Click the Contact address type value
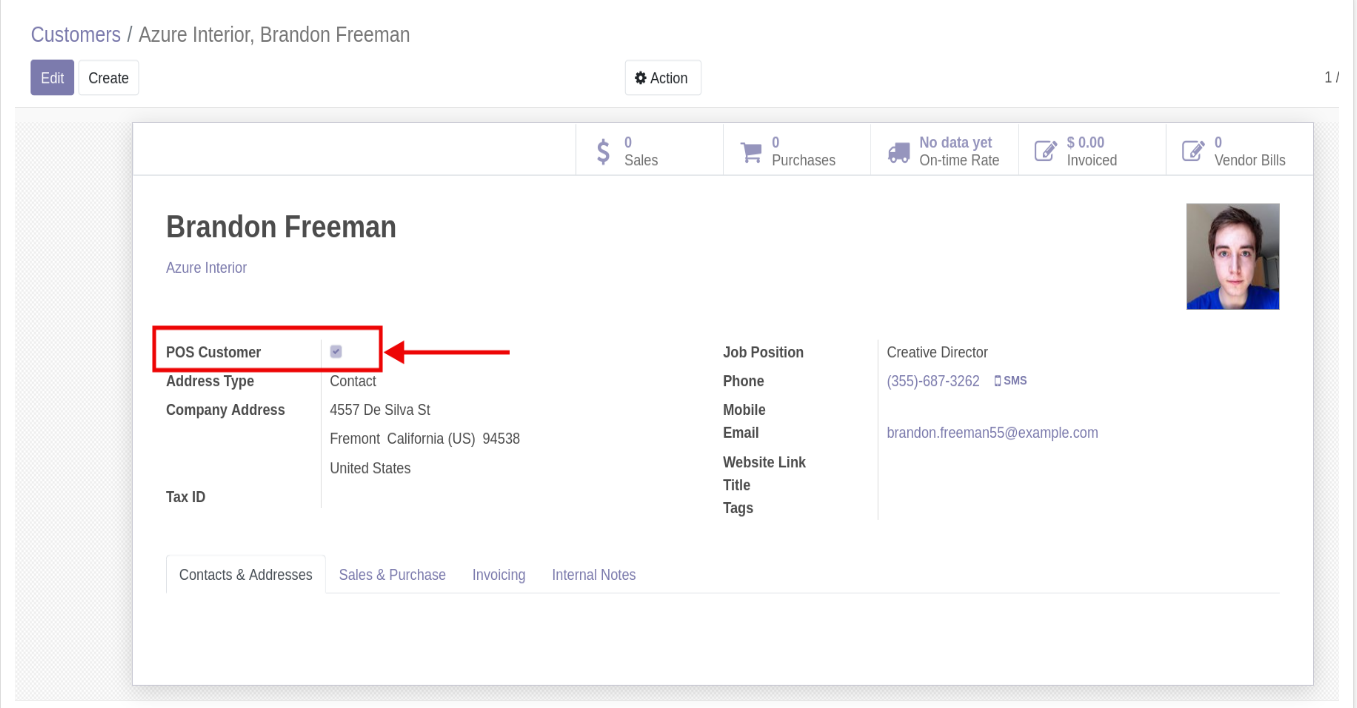 click(353, 381)
